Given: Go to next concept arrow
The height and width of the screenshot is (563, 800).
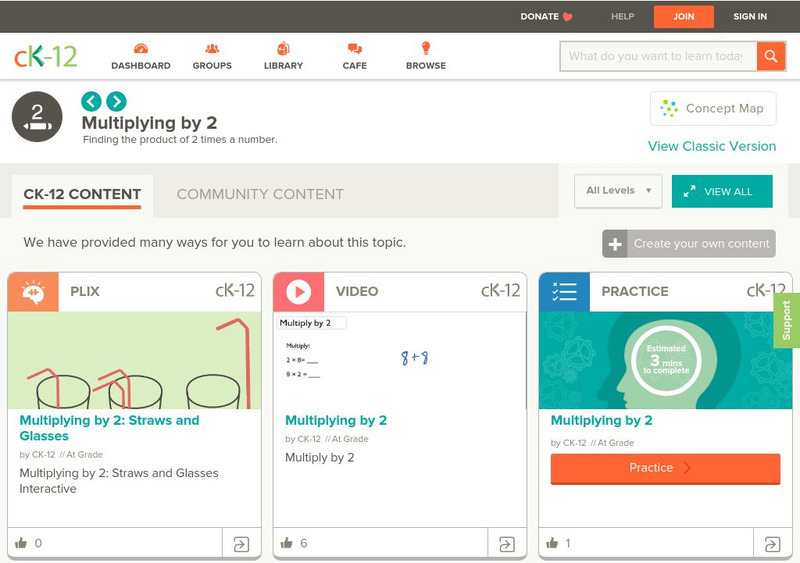Looking at the screenshot, I should [x=116, y=102].
